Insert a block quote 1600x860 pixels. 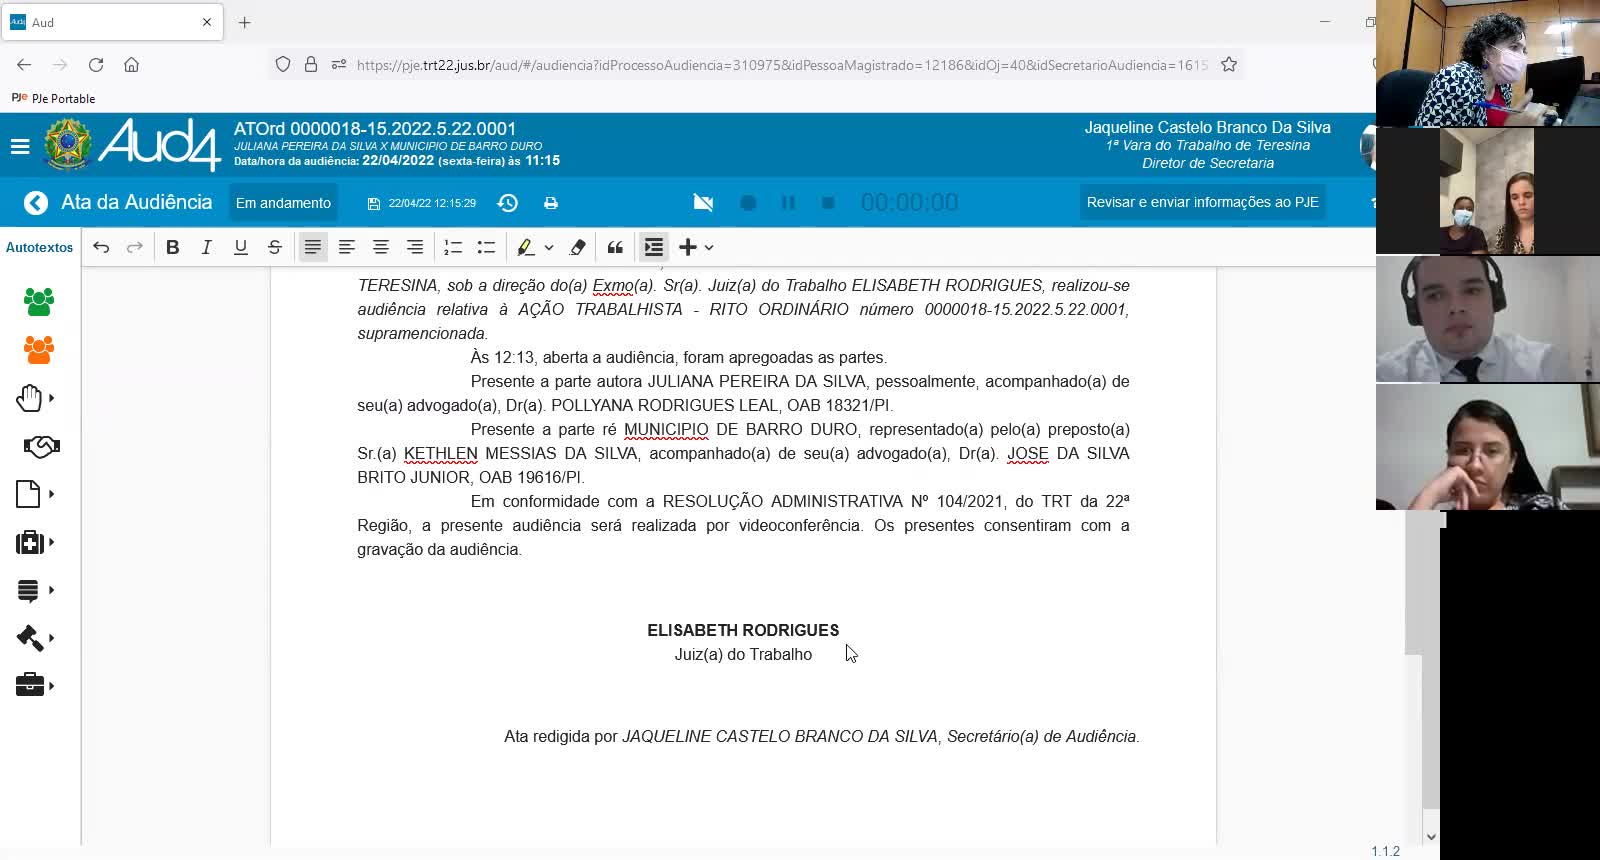[615, 247]
